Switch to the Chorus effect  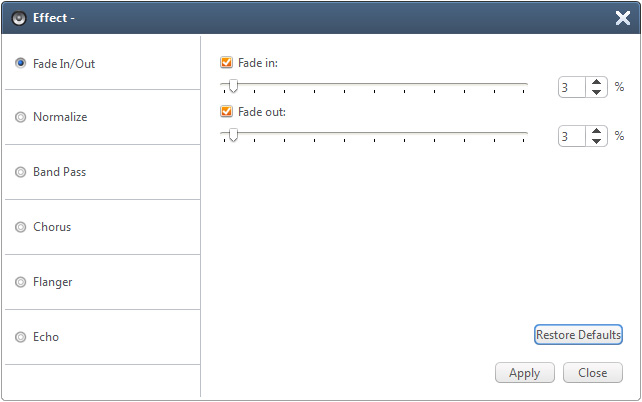[21, 227]
